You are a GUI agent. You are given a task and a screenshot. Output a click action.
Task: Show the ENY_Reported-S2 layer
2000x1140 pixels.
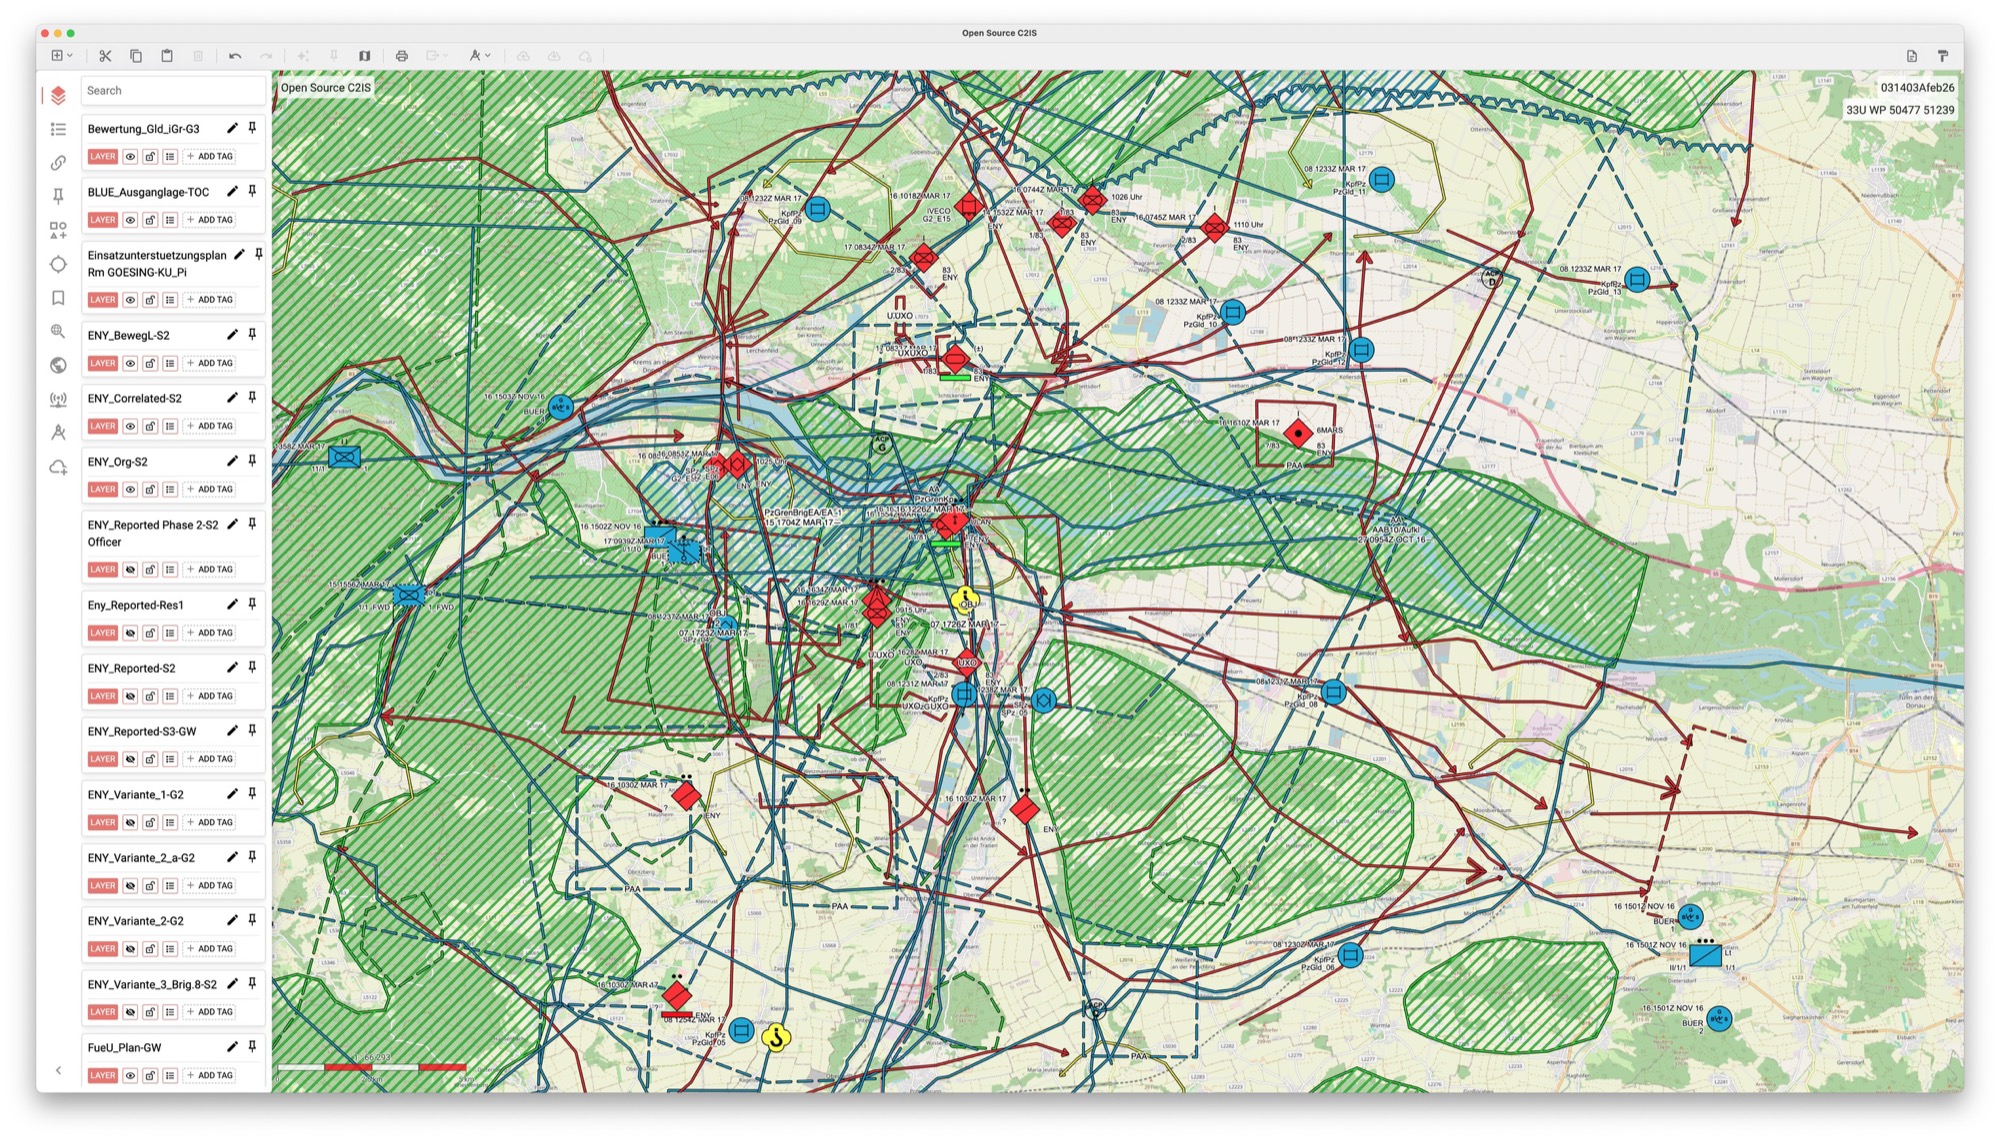pos(130,696)
